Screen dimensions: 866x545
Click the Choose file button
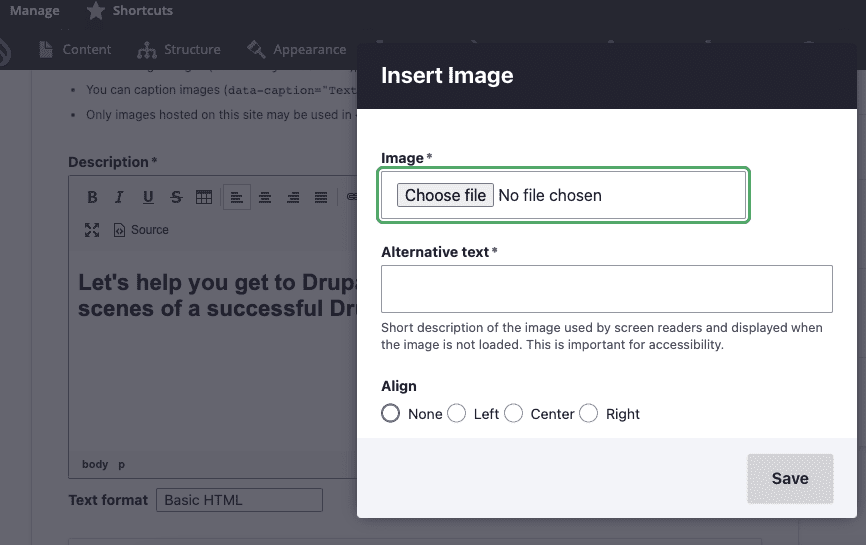(x=445, y=195)
